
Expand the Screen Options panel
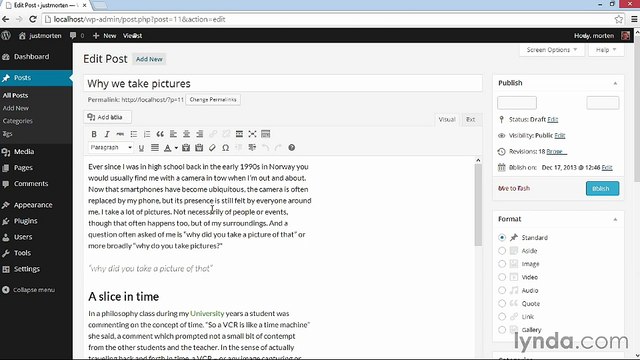point(552,50)
